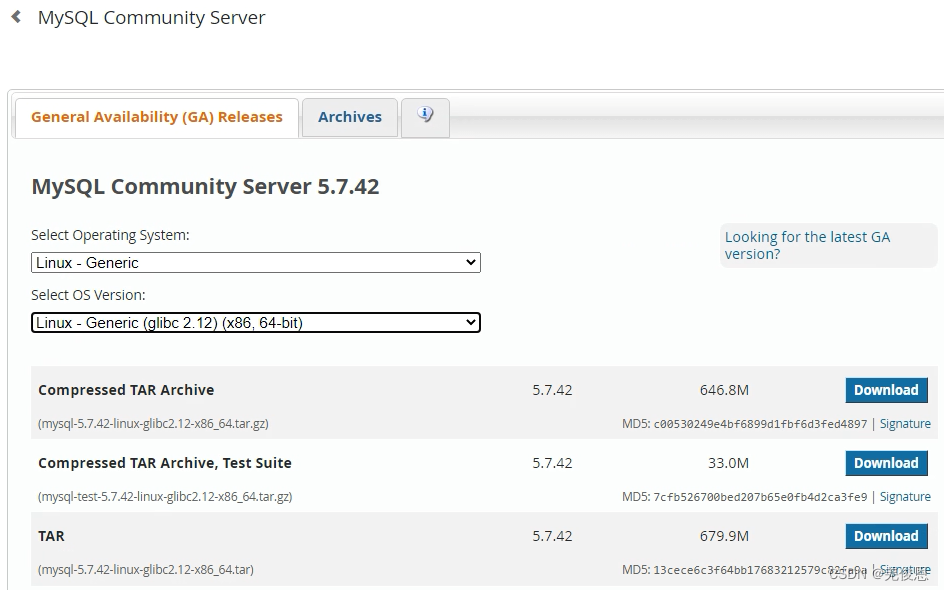
Task: Click the 'TAR' row title
Action: click(x=51, y=536)
